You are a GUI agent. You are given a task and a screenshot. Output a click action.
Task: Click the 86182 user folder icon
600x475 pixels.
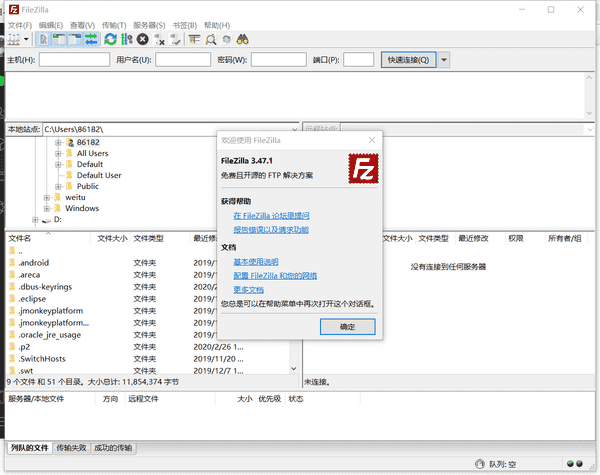70,142
